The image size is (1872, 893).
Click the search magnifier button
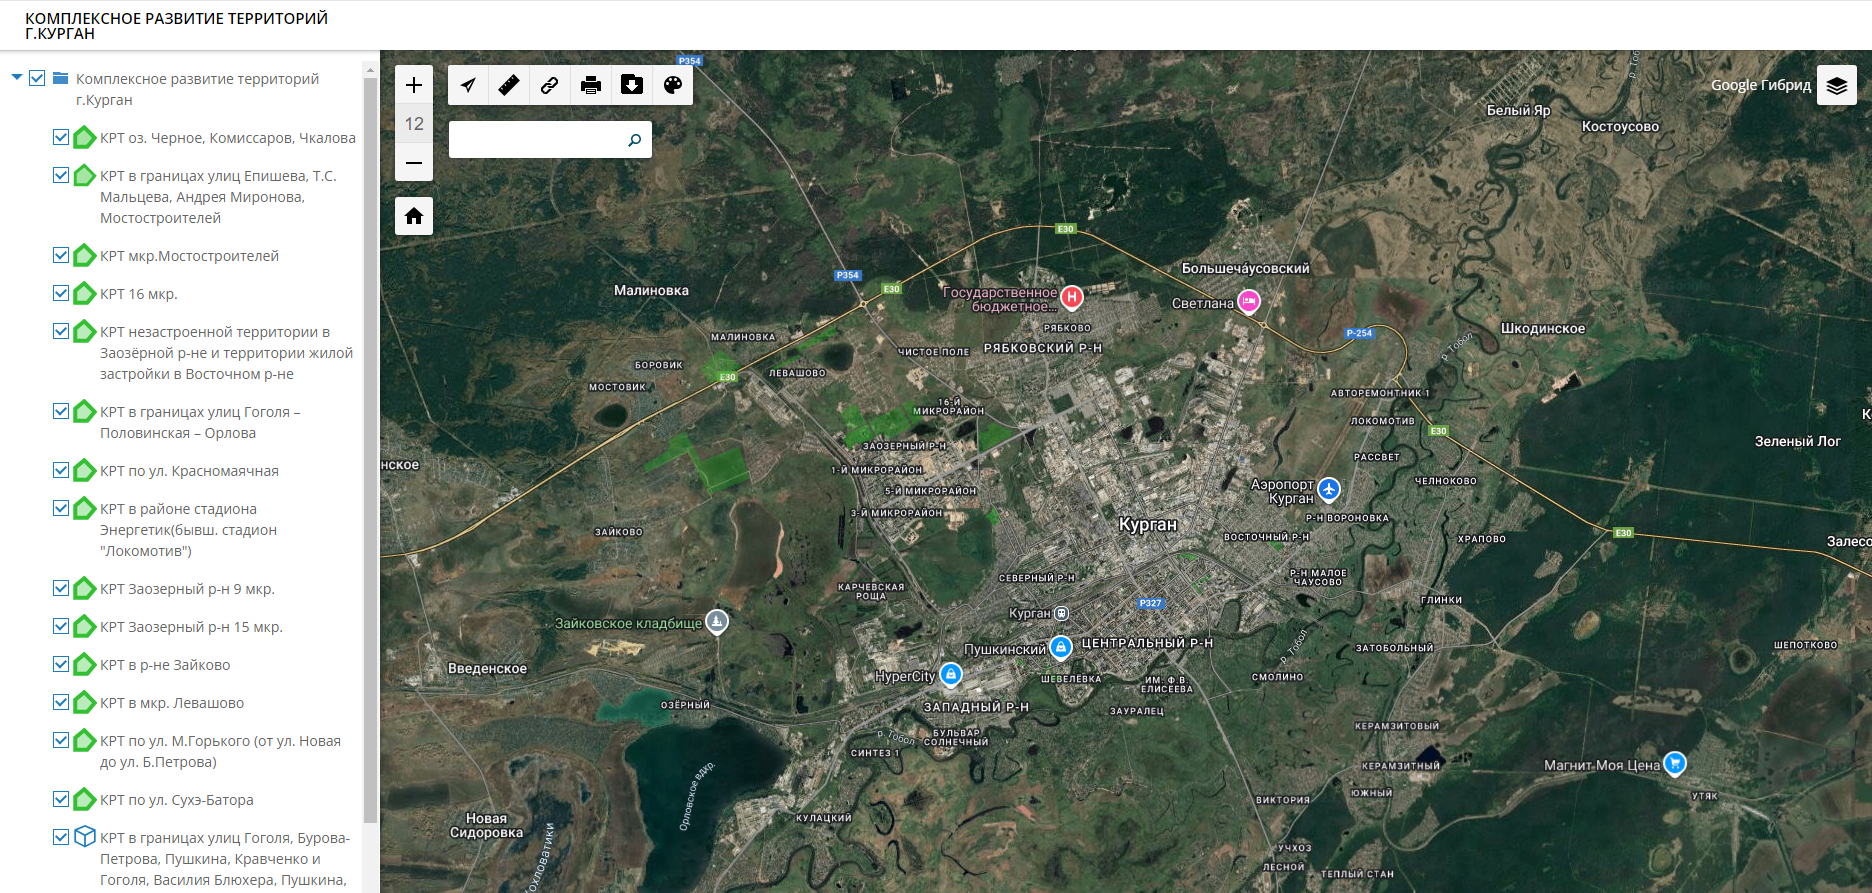point(634,140)
